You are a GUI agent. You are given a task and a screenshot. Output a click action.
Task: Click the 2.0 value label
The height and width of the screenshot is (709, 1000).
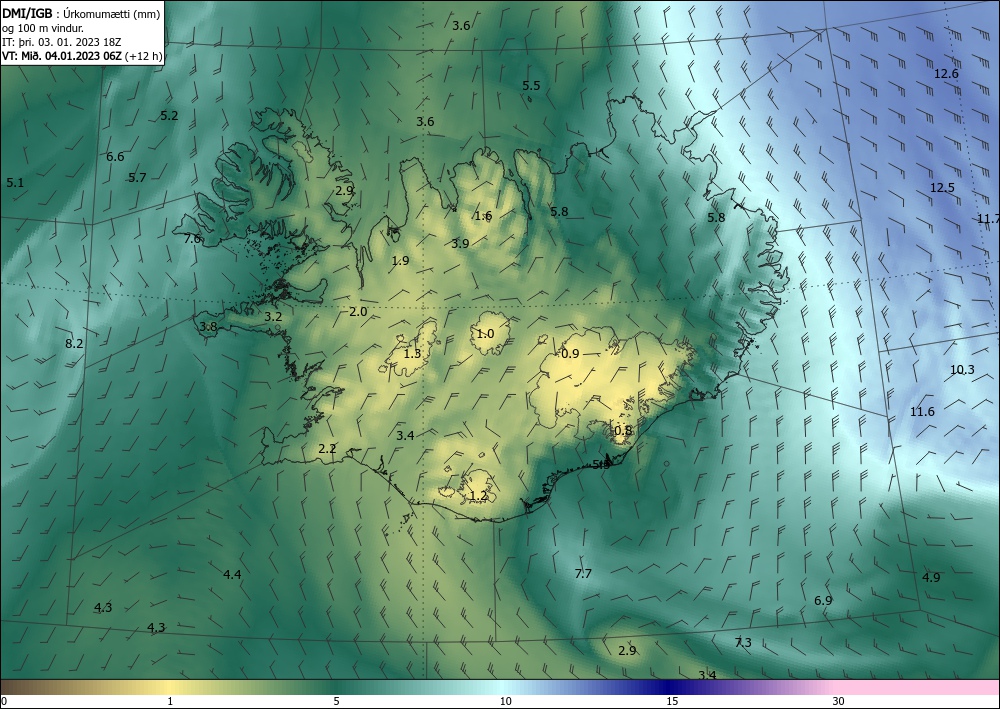click(x=358, y=311)
